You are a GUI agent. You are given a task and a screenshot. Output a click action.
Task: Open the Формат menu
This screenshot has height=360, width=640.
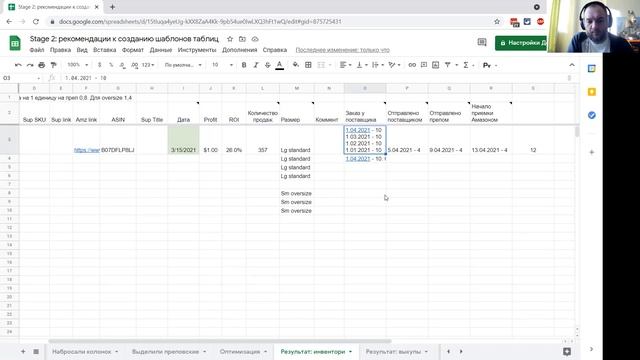133,50
